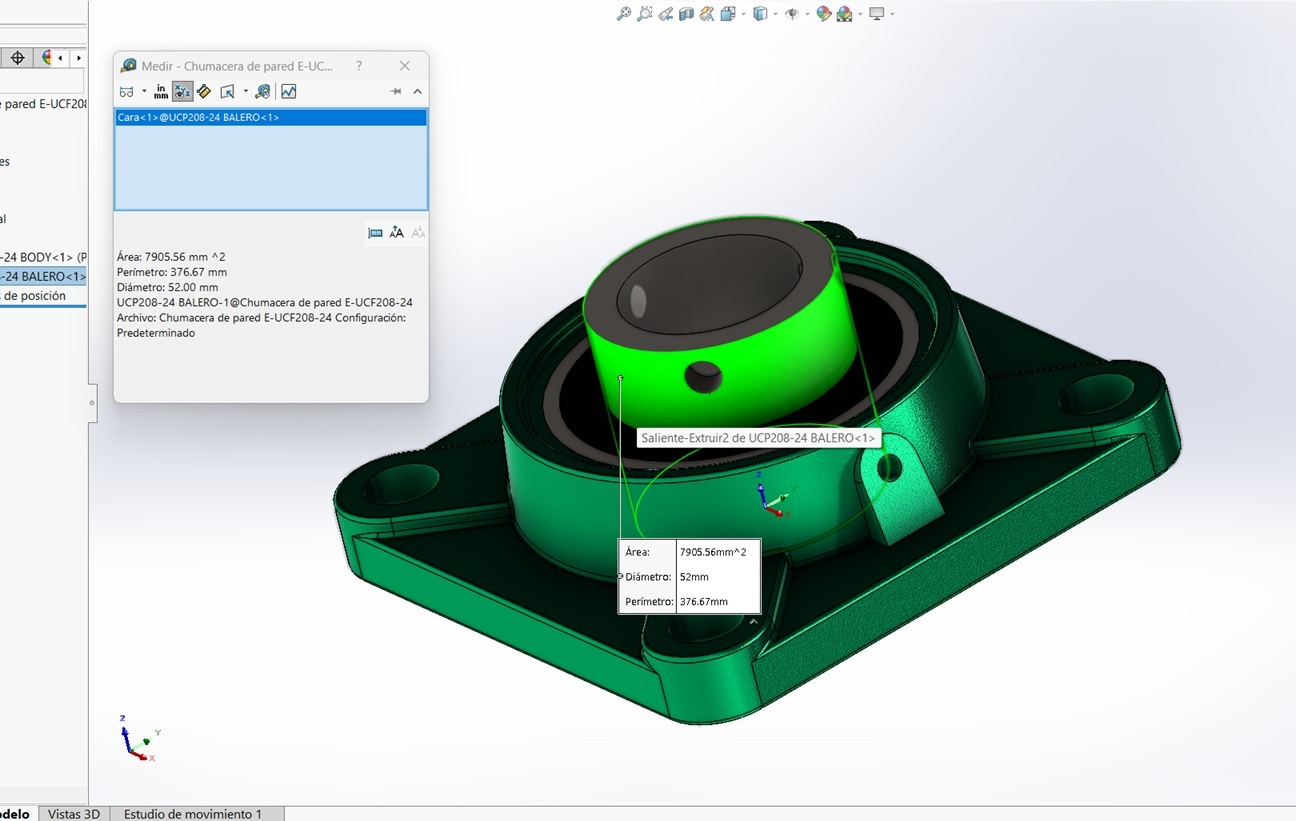Screen dimensions: 1296x821
Task: Click the Arc/Circle Measurements icon in Medir
Action: 127,92
